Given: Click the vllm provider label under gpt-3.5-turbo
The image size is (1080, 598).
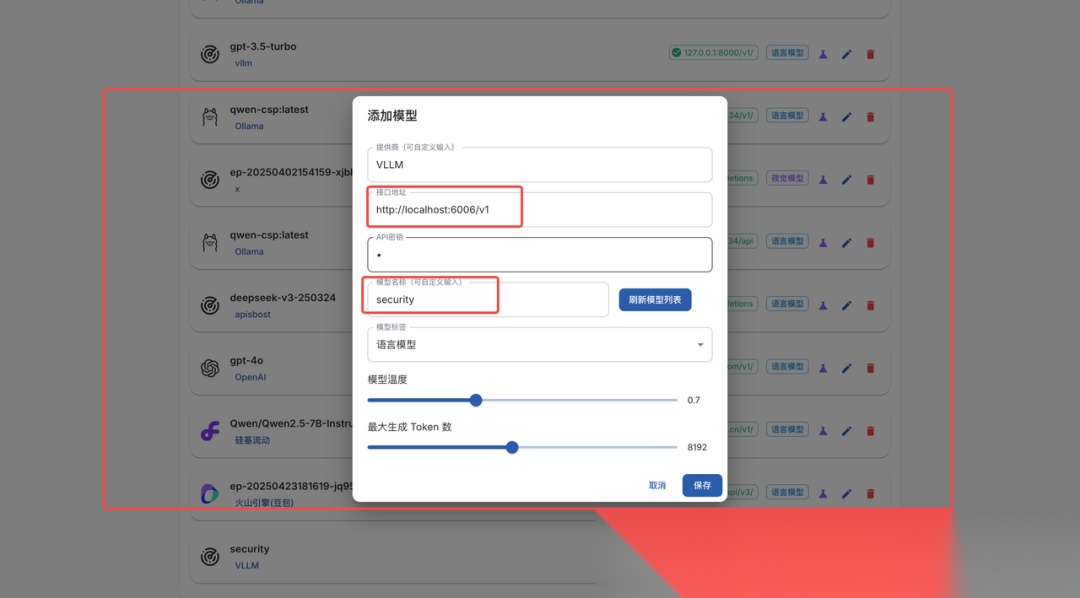Looking at the screenshot, I should (x=243, y=63).
